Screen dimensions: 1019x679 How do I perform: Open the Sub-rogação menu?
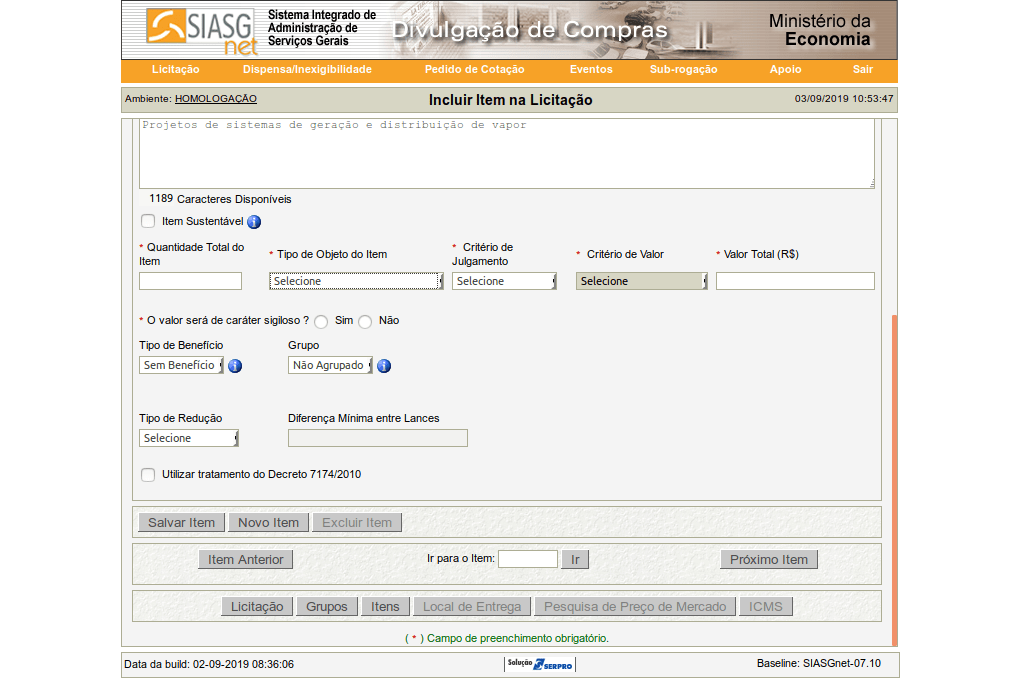click(684, 70)
